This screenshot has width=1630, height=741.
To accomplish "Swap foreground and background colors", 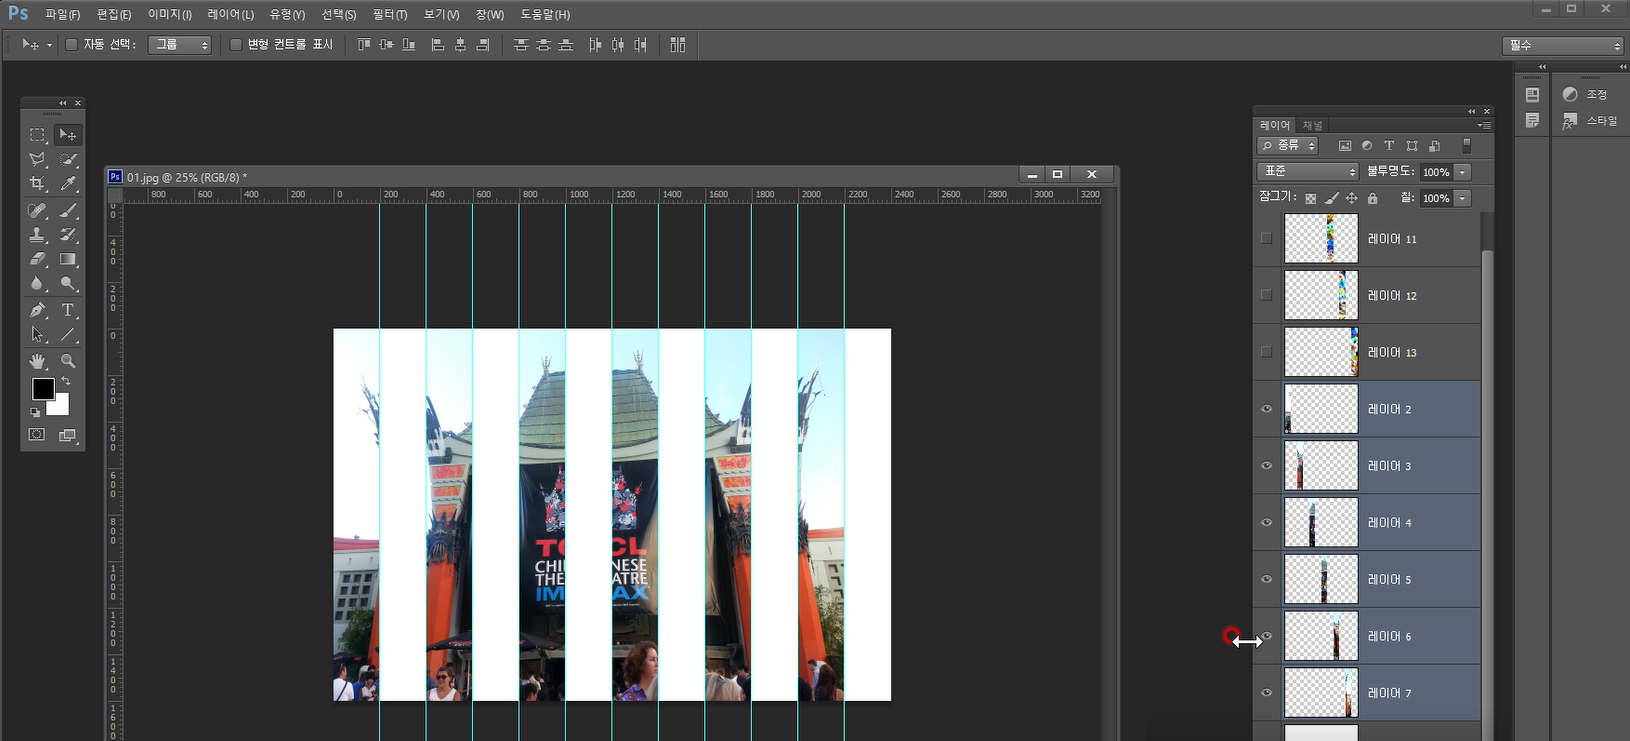I will pyautogui.click(x=66, y=382).
